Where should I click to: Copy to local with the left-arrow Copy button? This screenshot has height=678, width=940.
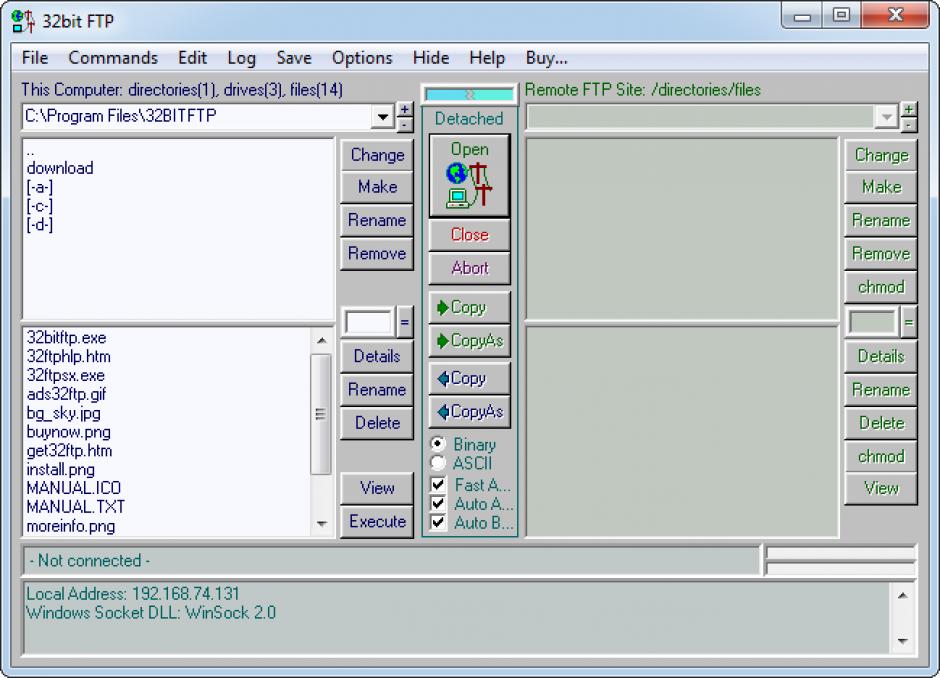(x=469, y=378)
